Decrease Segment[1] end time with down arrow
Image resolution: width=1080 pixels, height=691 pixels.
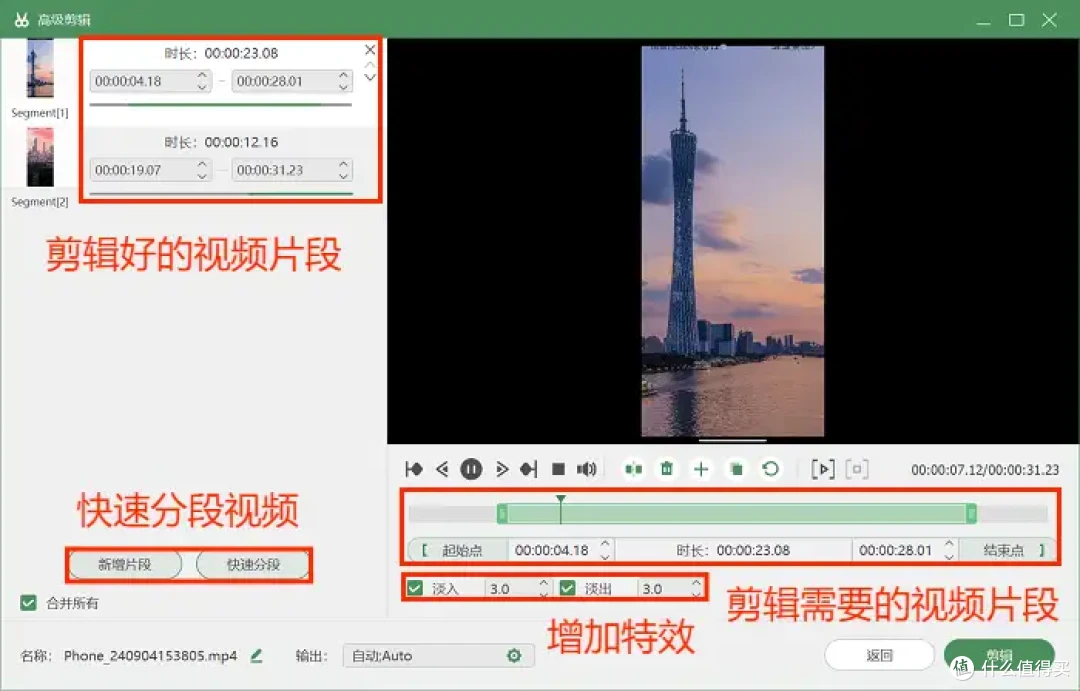344,87
